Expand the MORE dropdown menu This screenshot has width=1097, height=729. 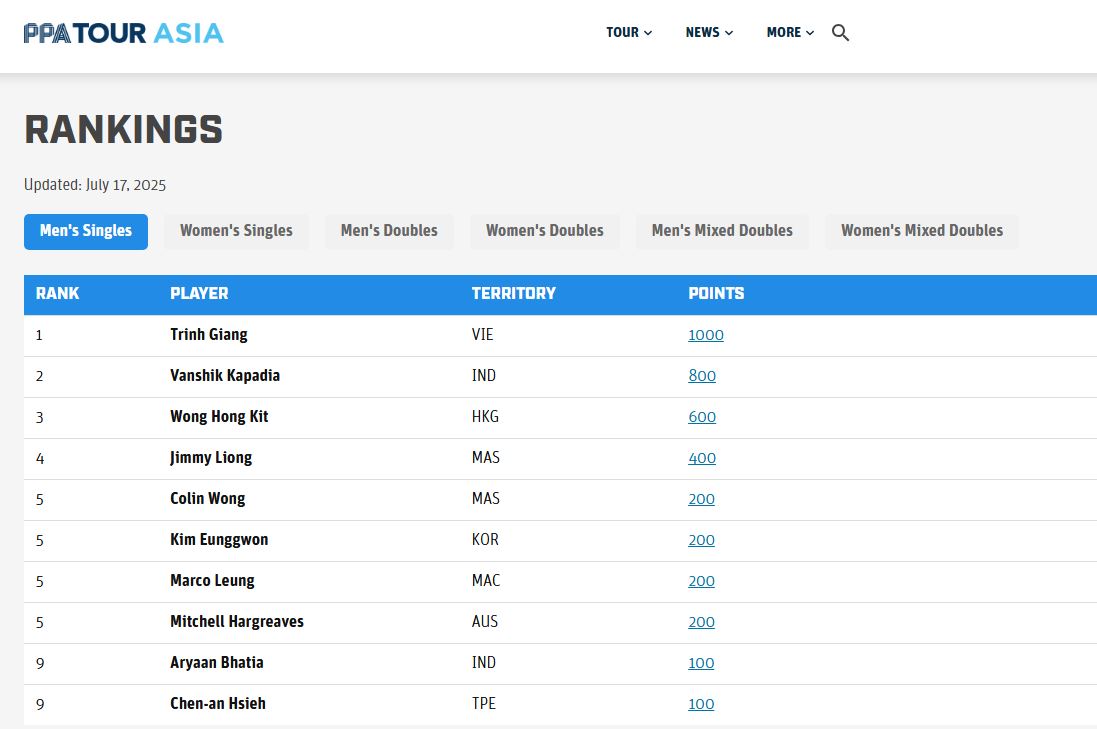click(x=790, y=32)
